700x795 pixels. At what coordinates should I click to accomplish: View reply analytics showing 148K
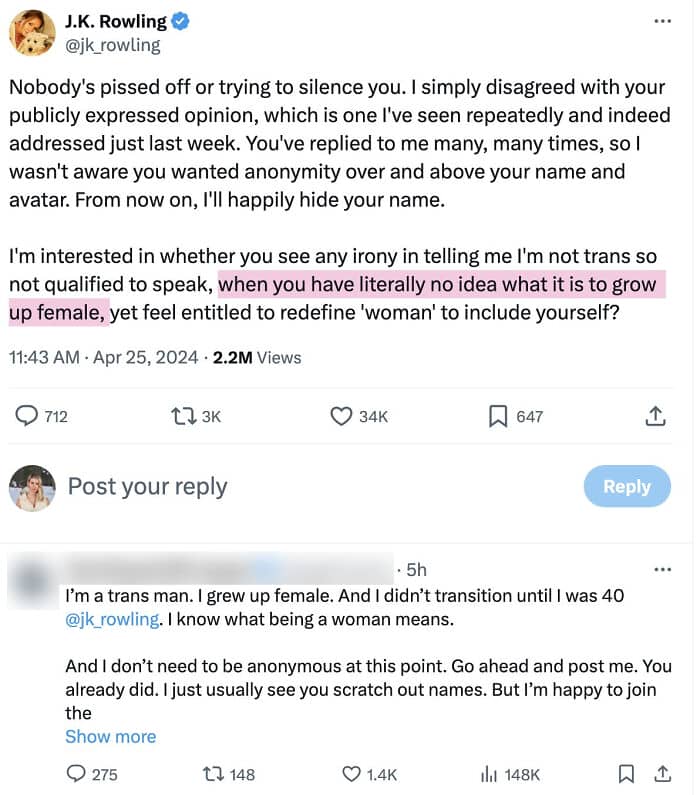490,774
